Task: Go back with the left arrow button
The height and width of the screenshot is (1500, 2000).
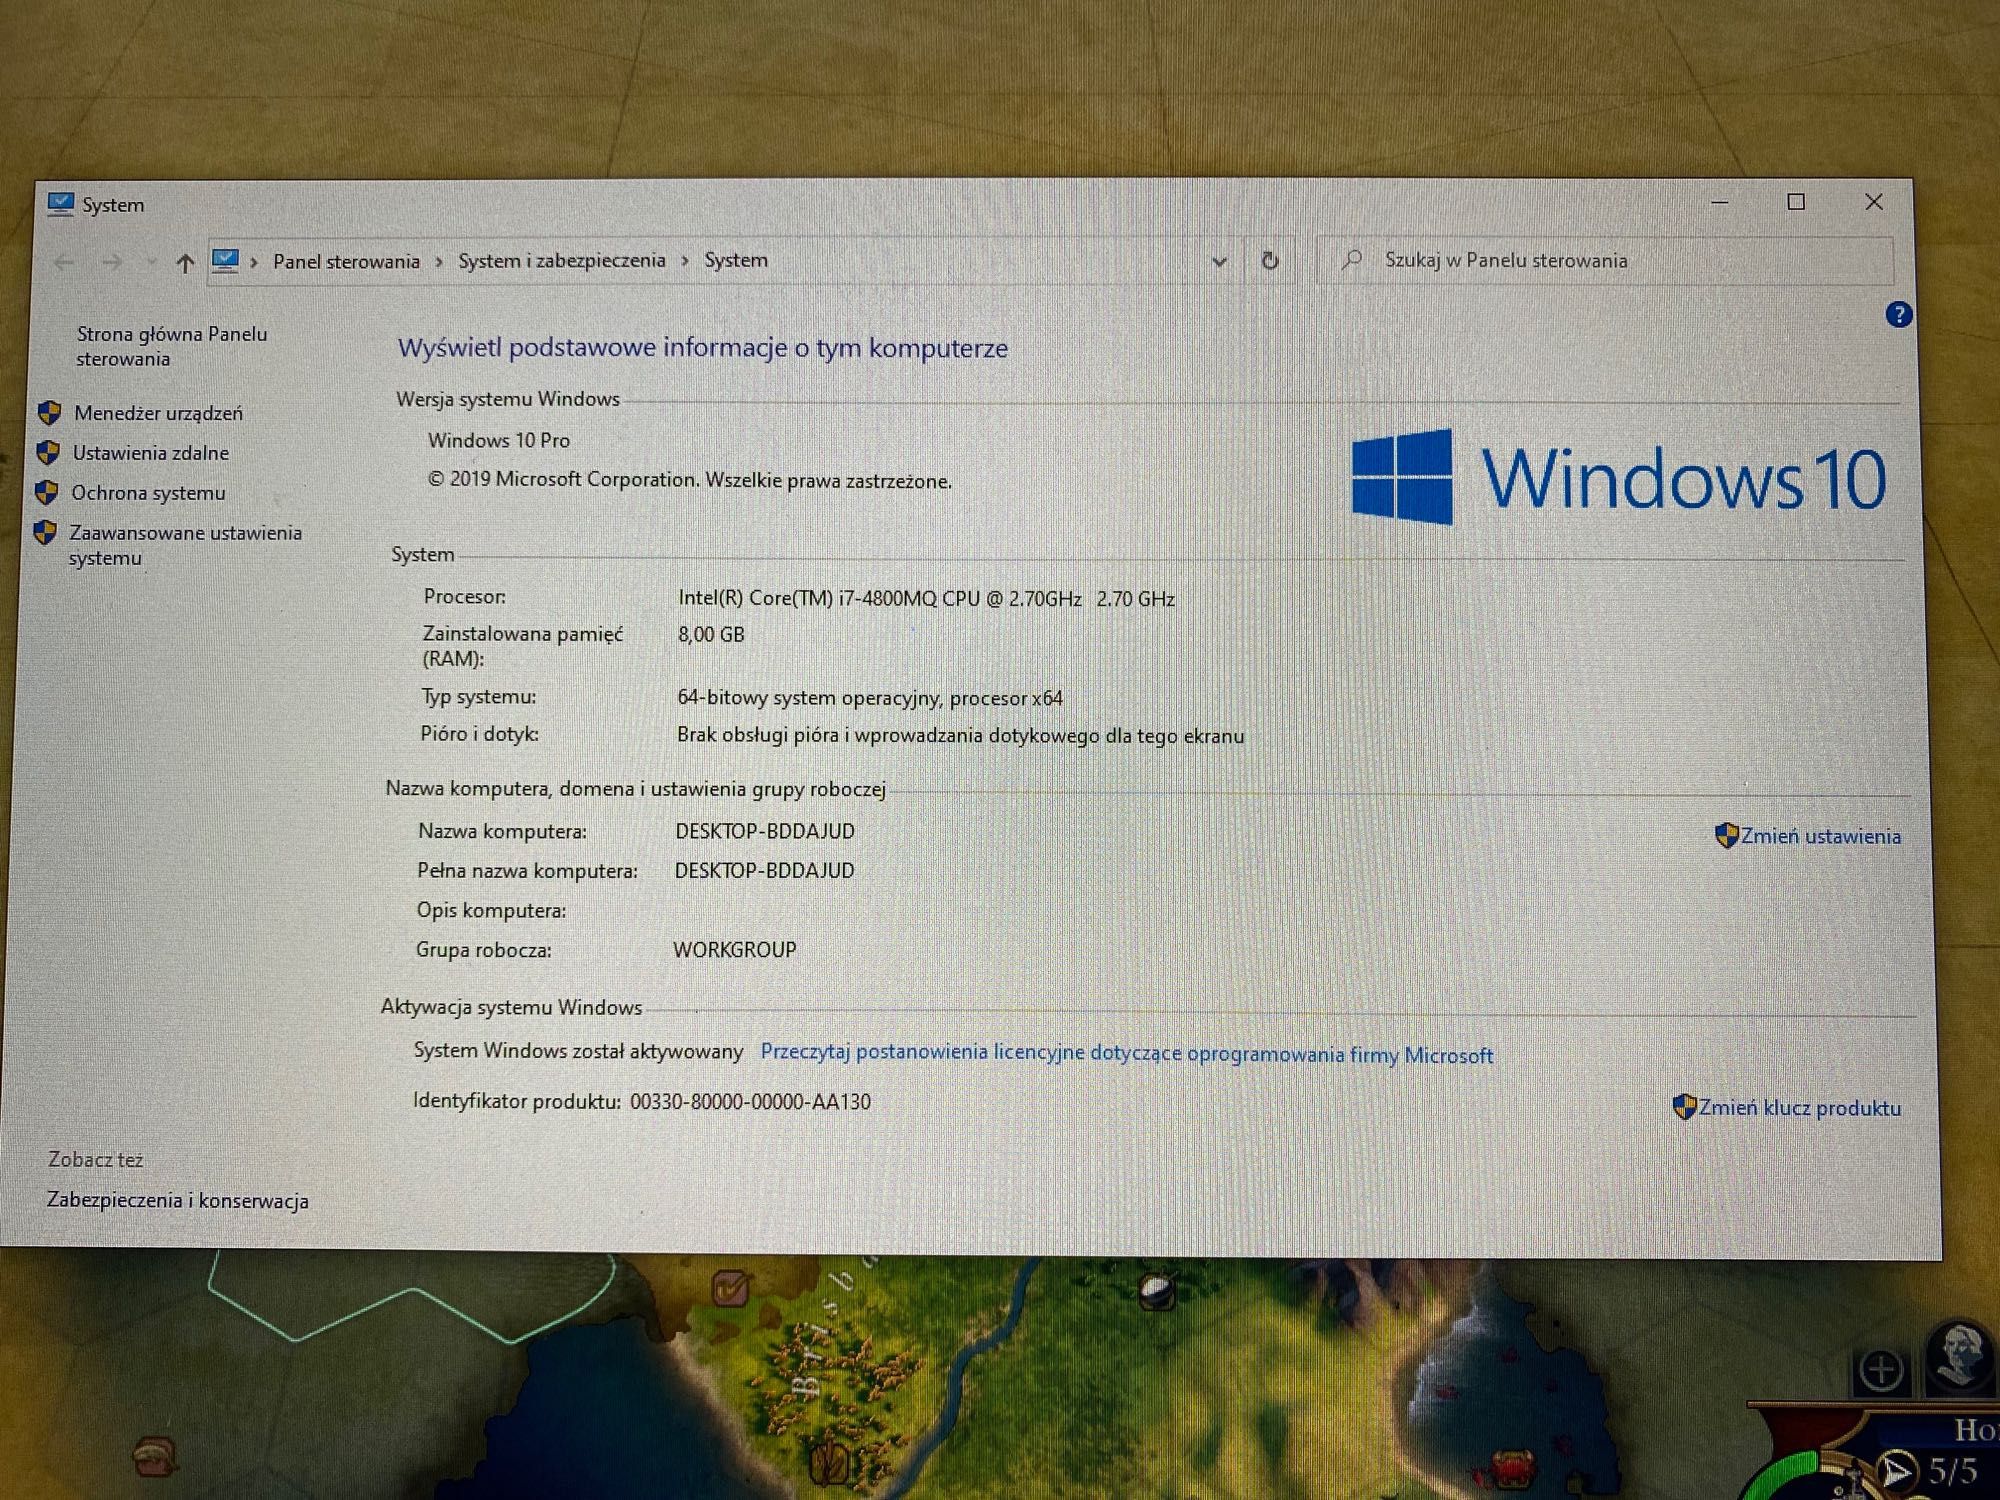Action: (x=64, y=262)
